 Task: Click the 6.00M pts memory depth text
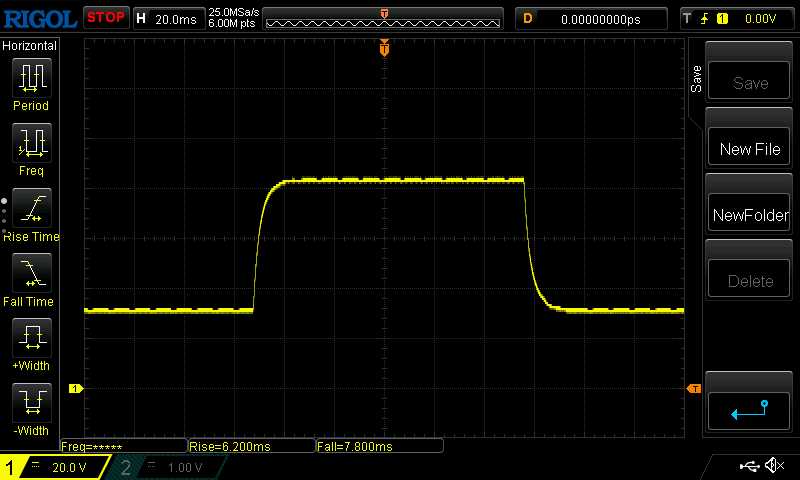coord(232,23)
